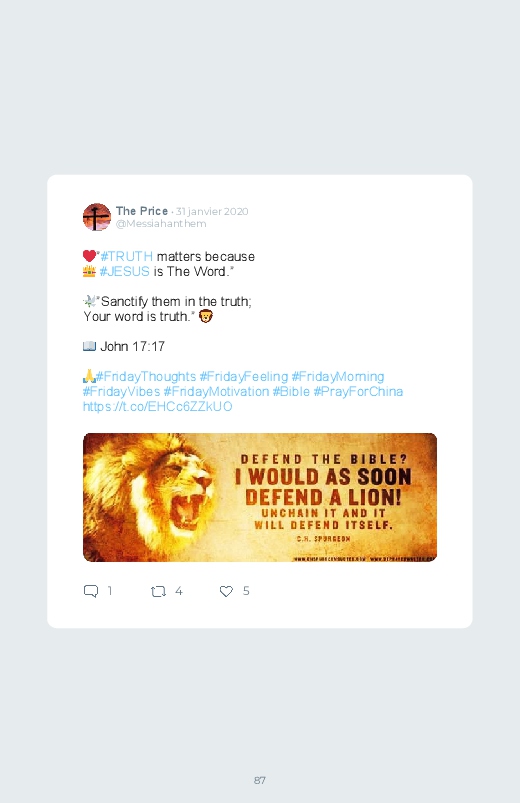
Task: Click the praying hands emoji
Action: click(89, 376)
